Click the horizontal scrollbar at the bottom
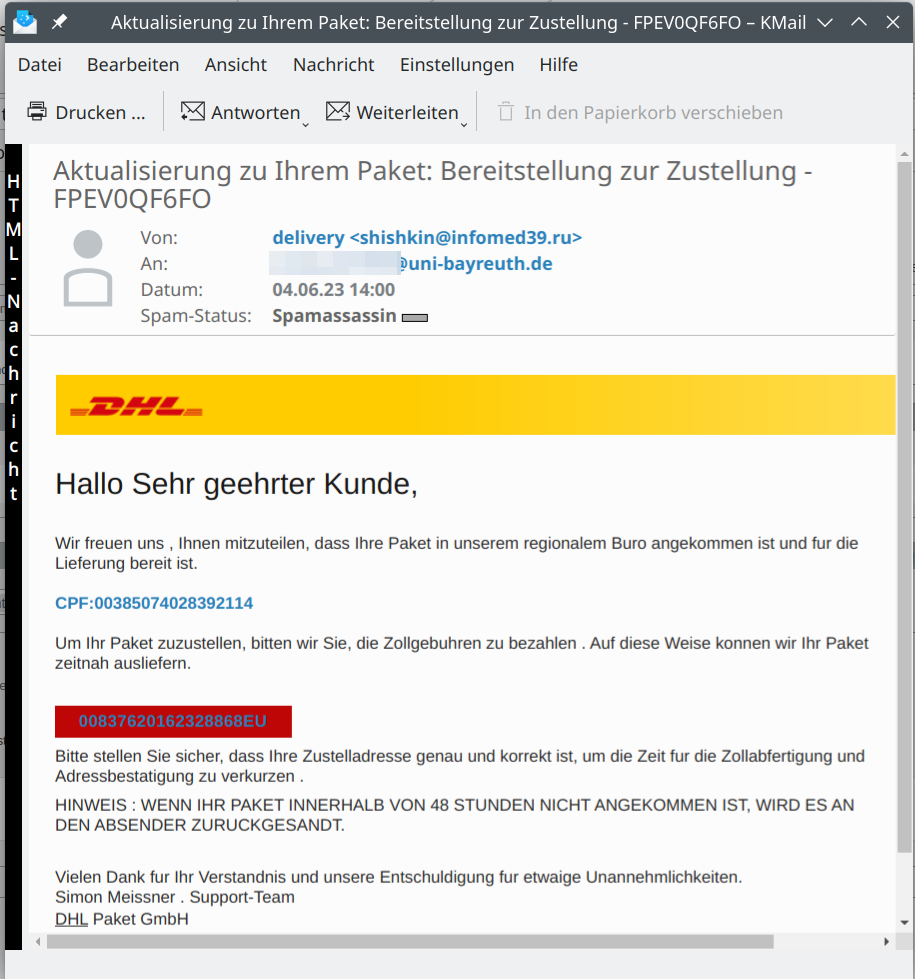 (410, 942)
